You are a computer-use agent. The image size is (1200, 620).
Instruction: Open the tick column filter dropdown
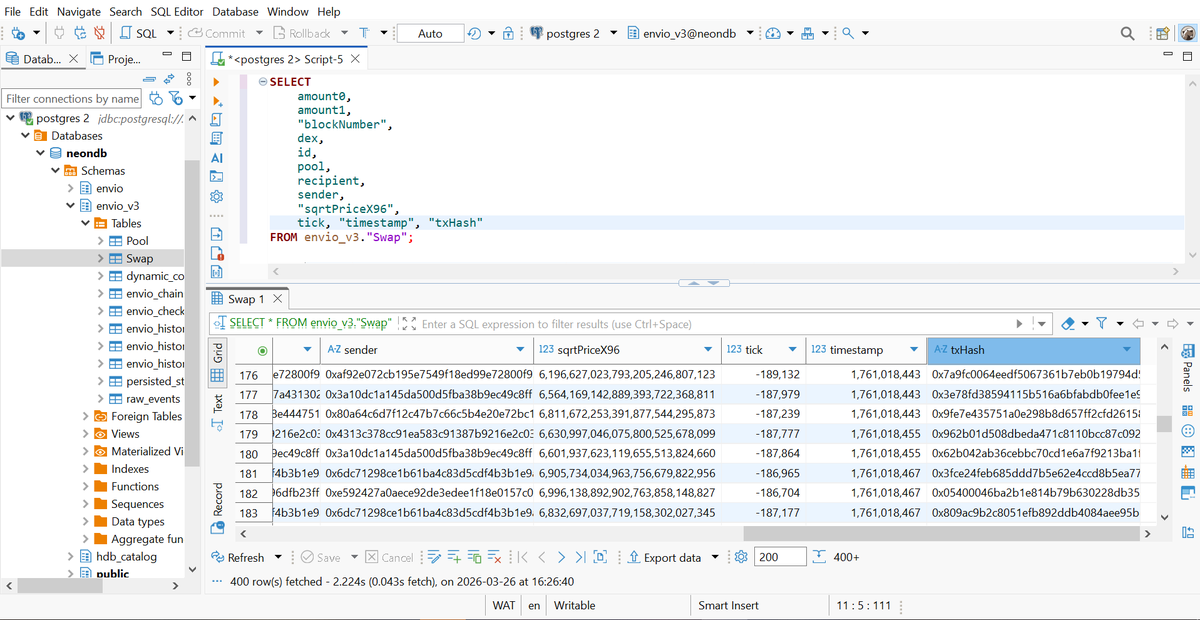793,349
